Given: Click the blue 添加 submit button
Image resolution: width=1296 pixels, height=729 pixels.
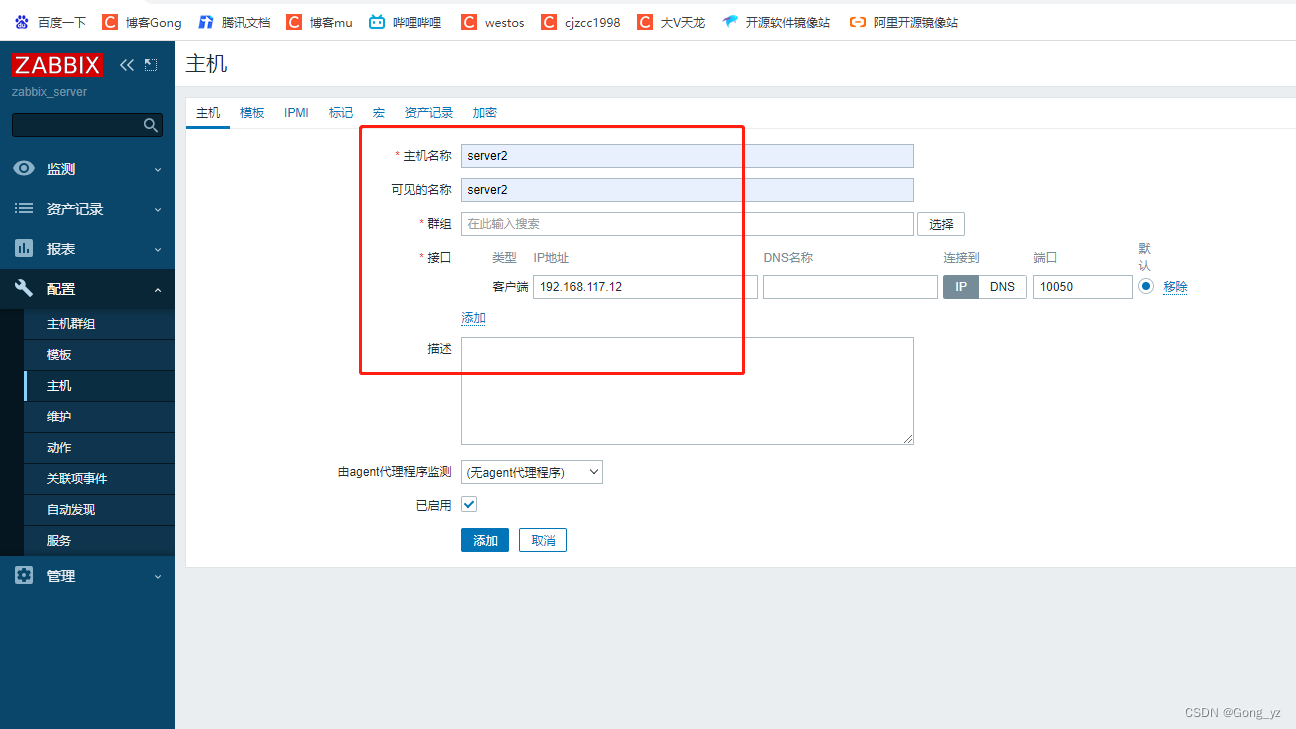Looking at the screenshot, I should coord(485,540).
